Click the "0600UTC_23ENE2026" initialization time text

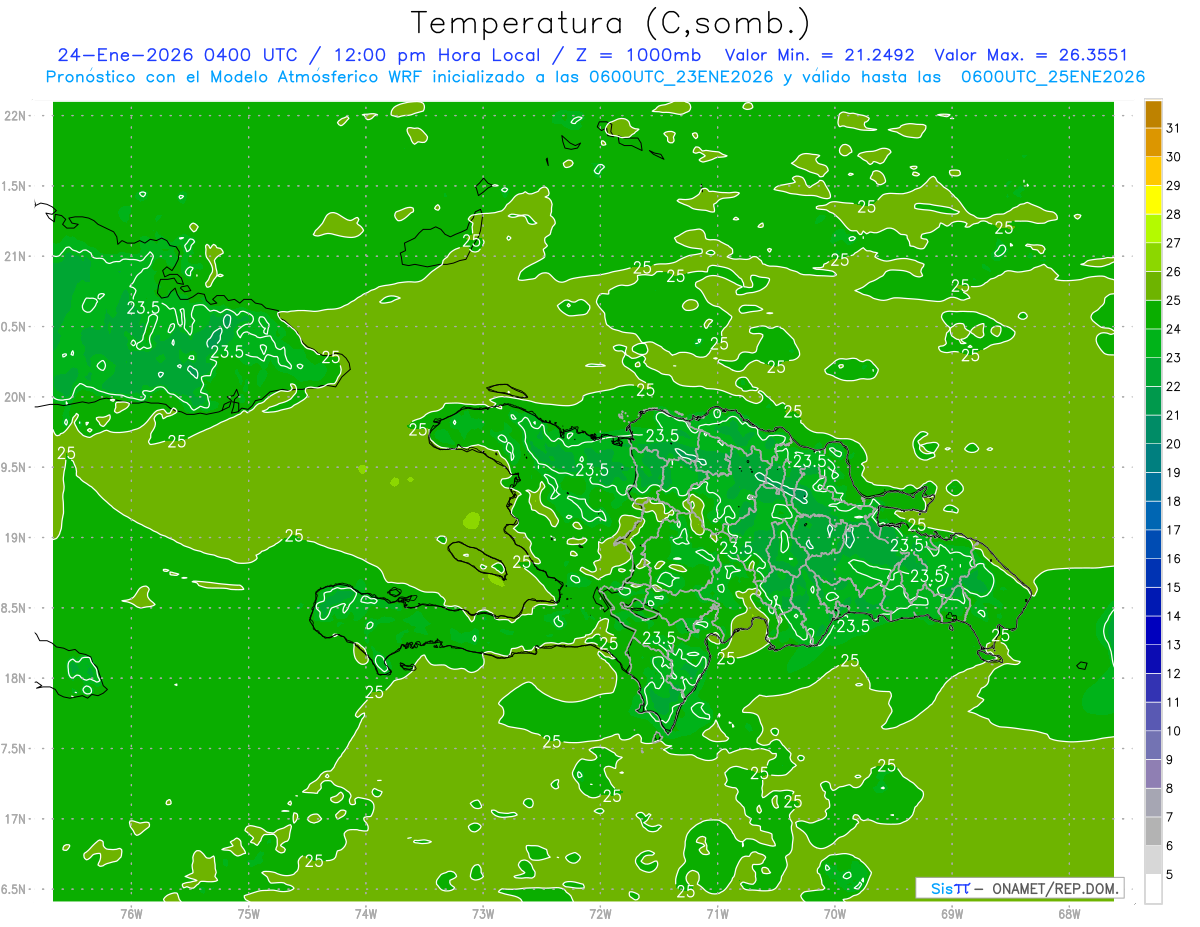coord(684,77)
